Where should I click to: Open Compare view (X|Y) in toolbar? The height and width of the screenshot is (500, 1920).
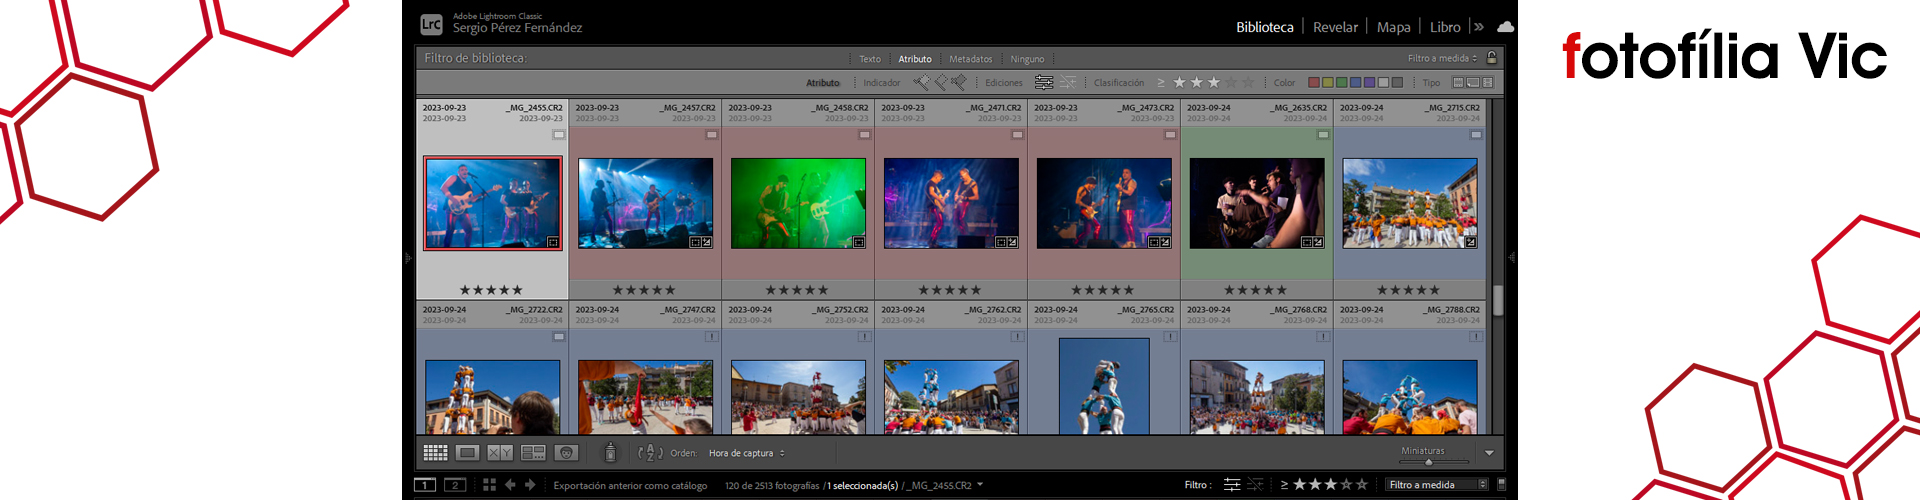pyautogui.click(x=500, y=453)
